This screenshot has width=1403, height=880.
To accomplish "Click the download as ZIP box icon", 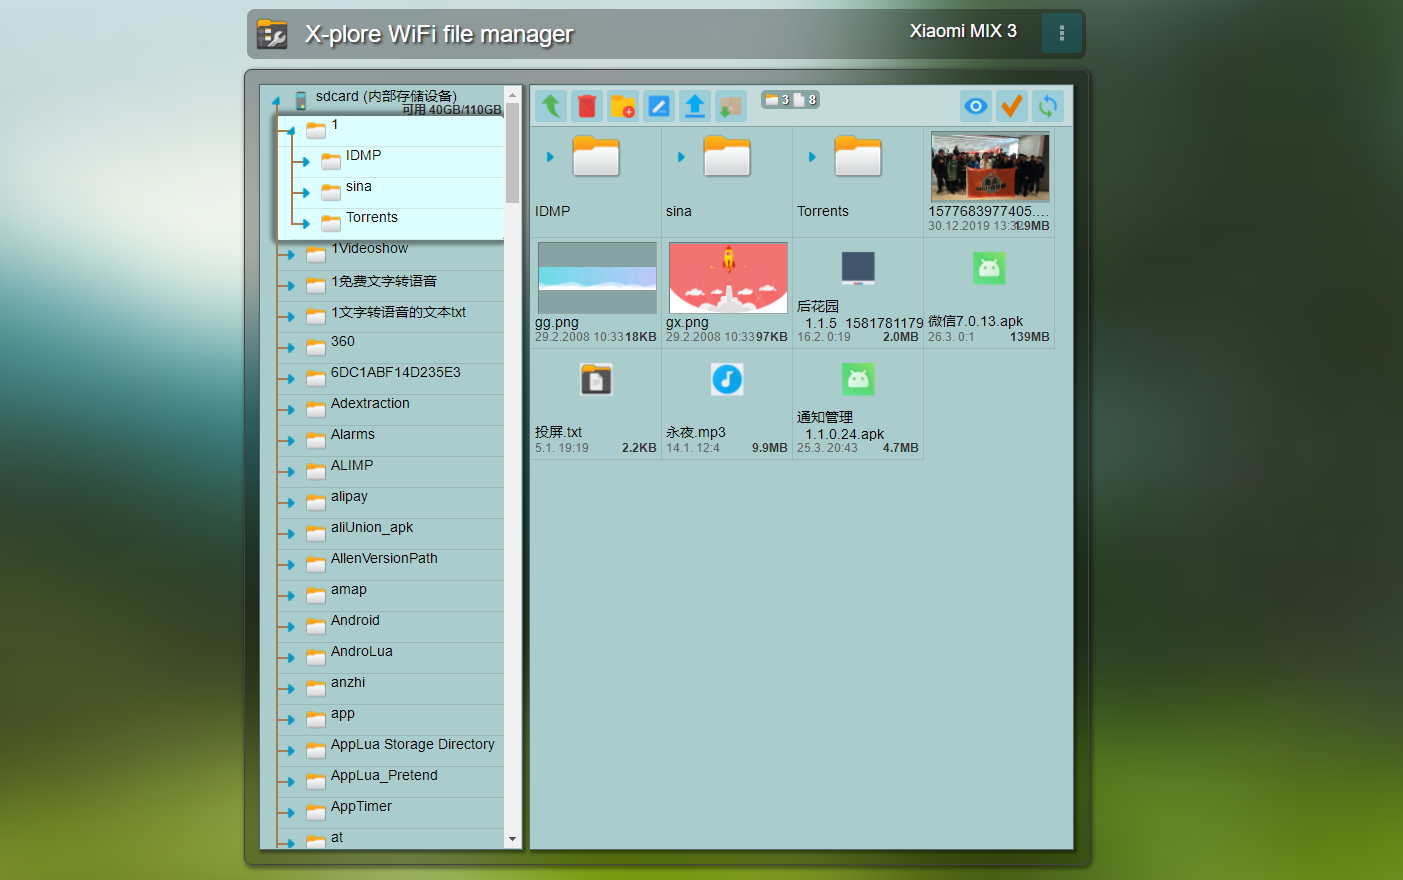I will 731,105.
